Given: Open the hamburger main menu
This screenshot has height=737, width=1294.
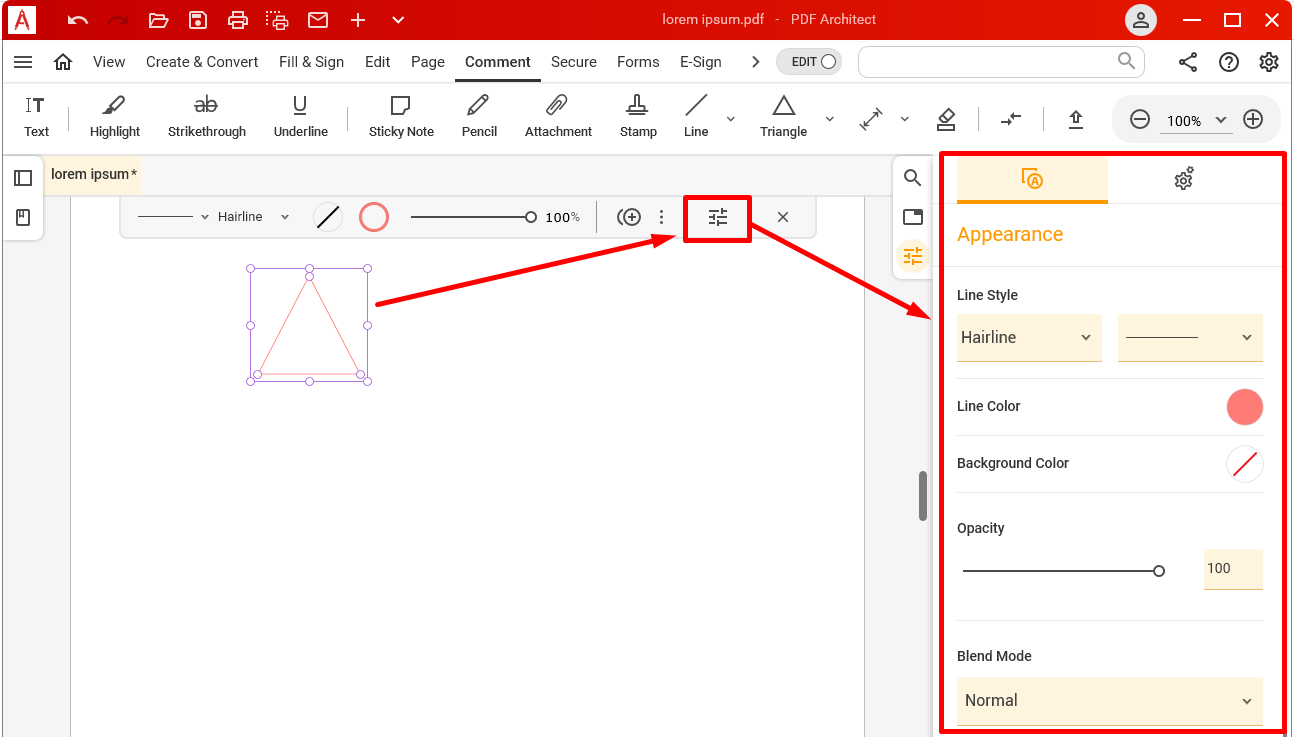Looking at the screenshot, I should pyautogui.click(x=23, y=62).
